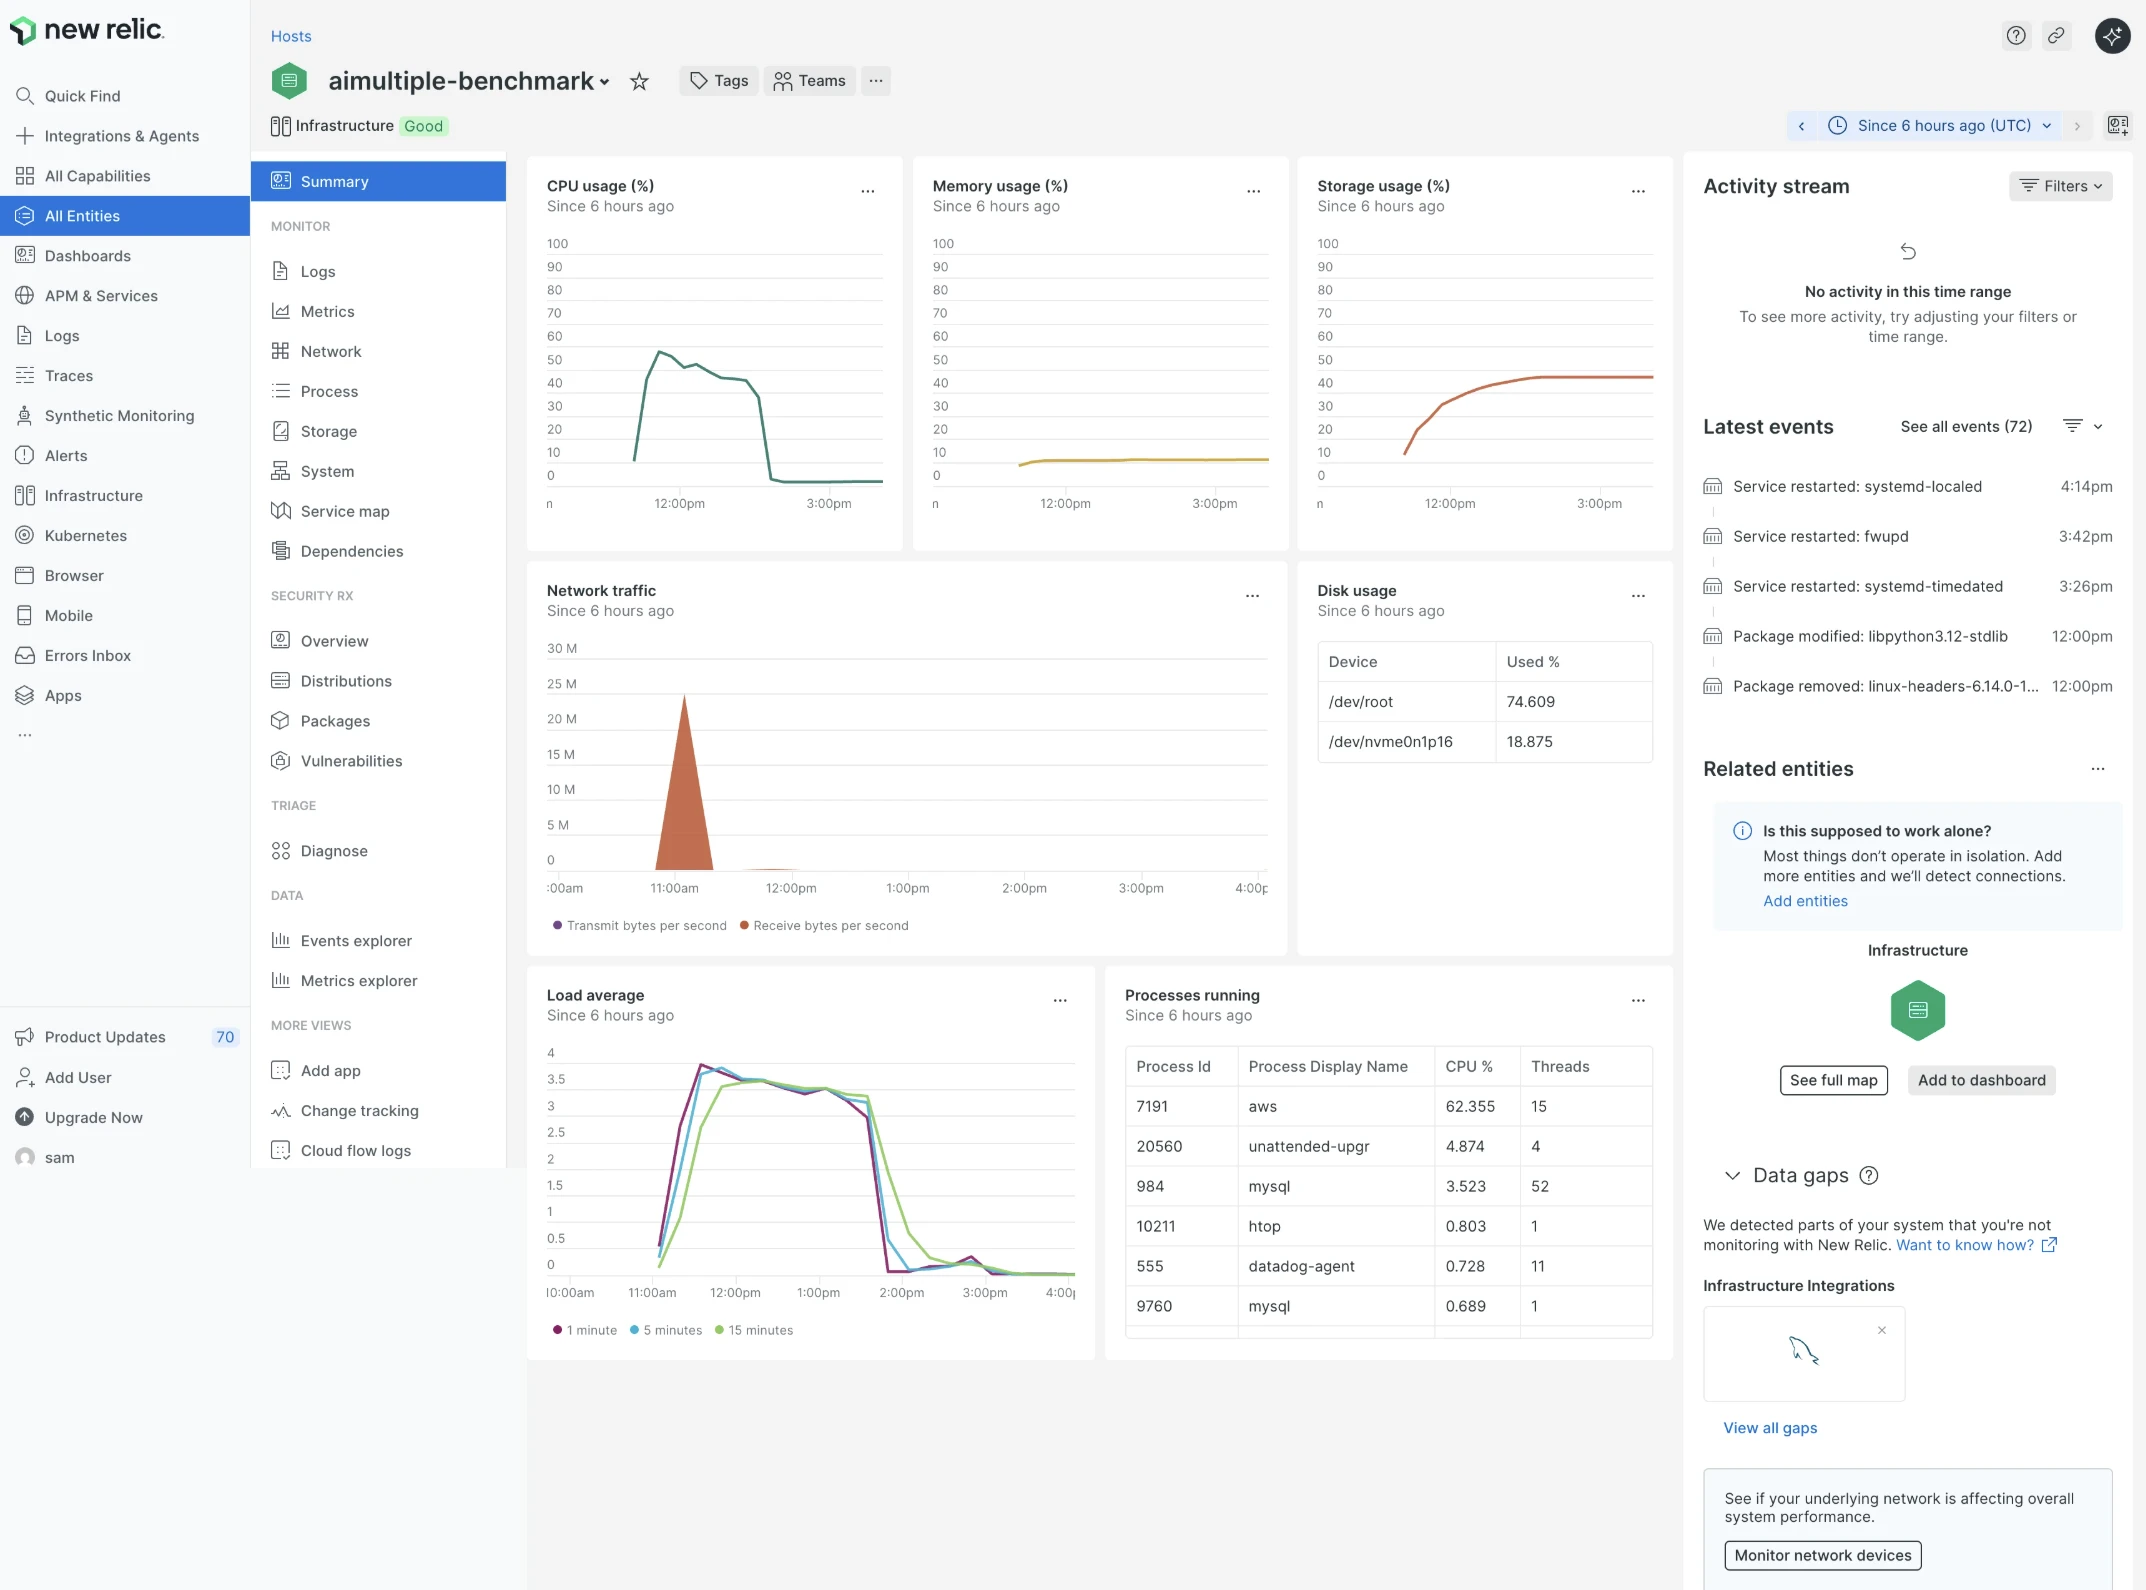The image size is (2146, 1590).
Task: Open the Process view
Action: coord(378,391)
